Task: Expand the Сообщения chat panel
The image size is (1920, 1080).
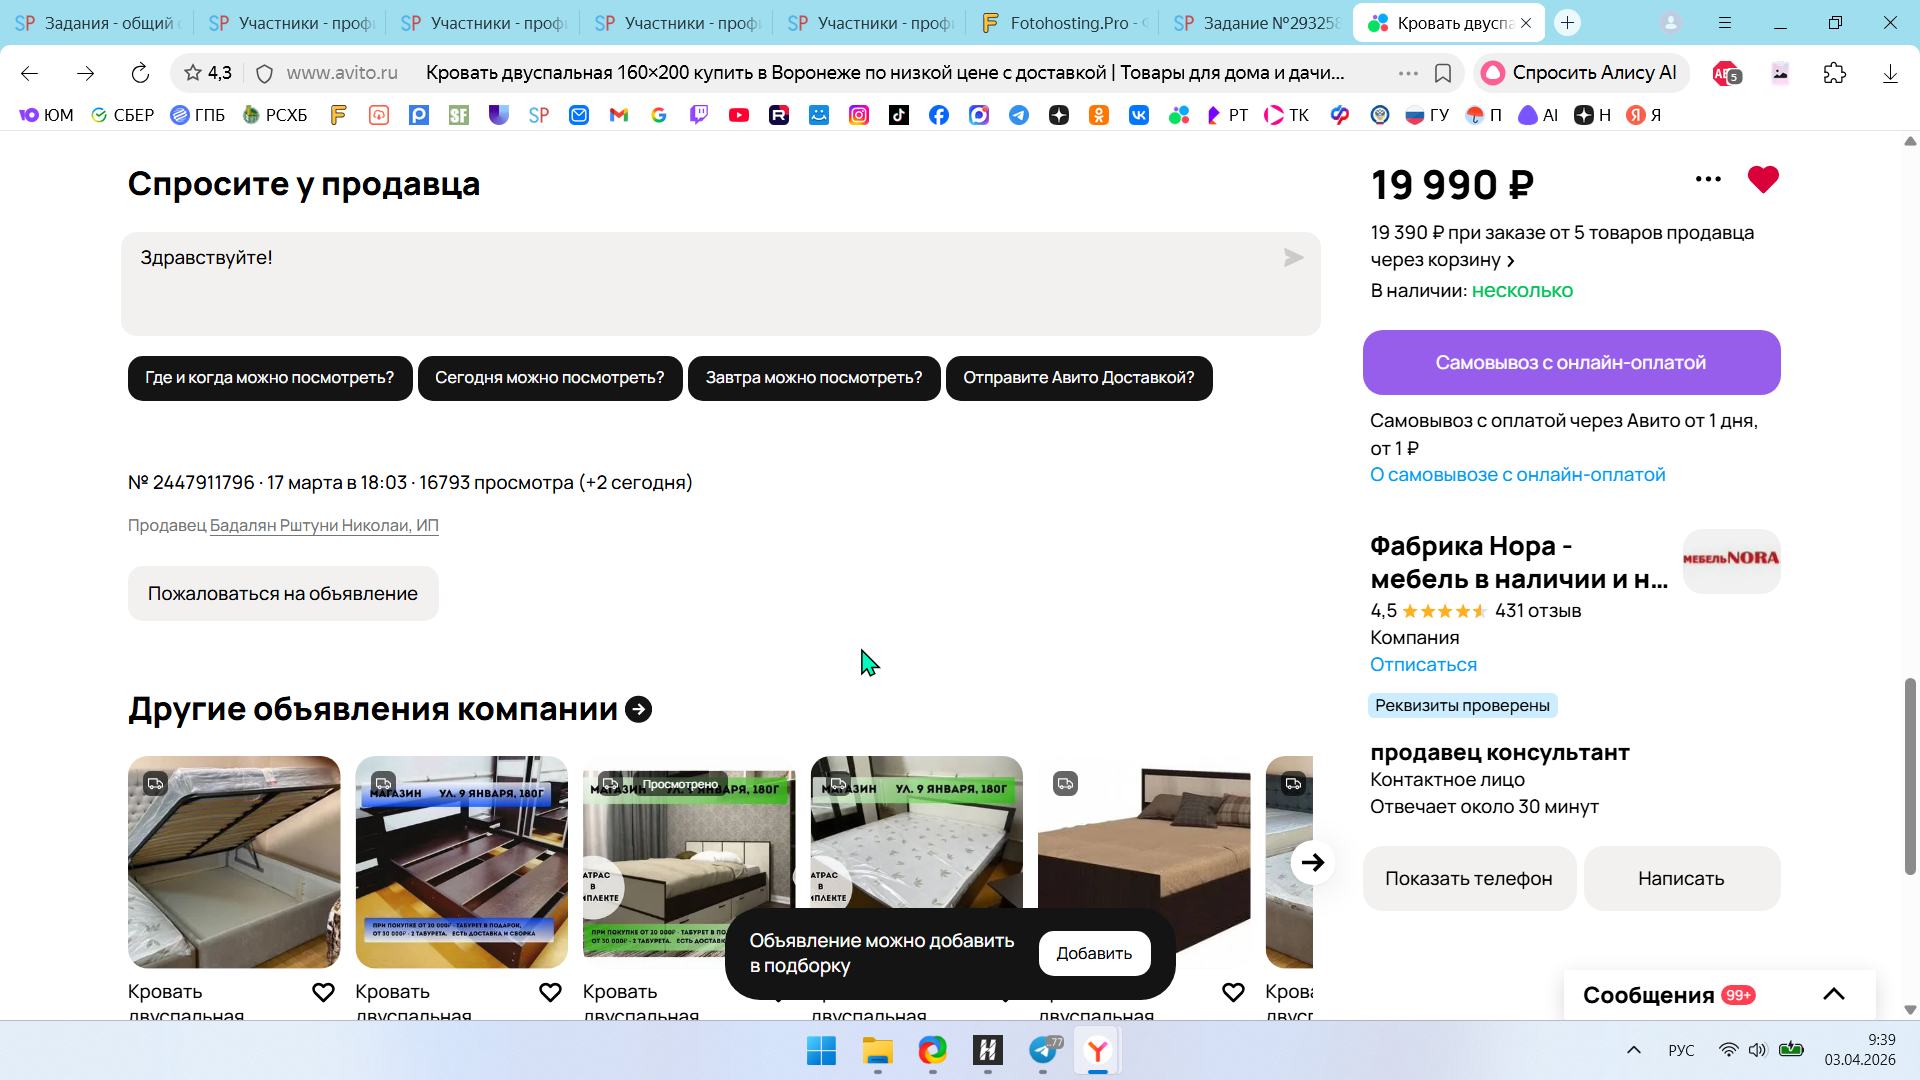Action: tap(1833, 994)
